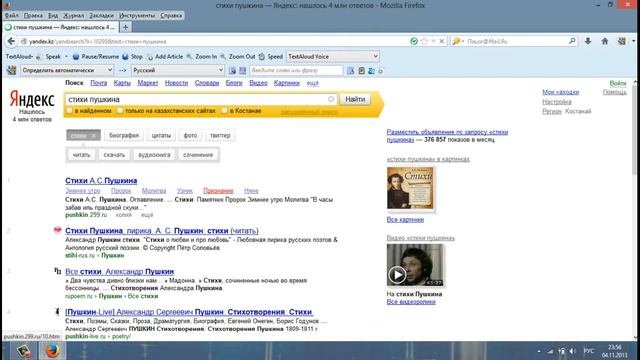Open the Вид menu

53,16
